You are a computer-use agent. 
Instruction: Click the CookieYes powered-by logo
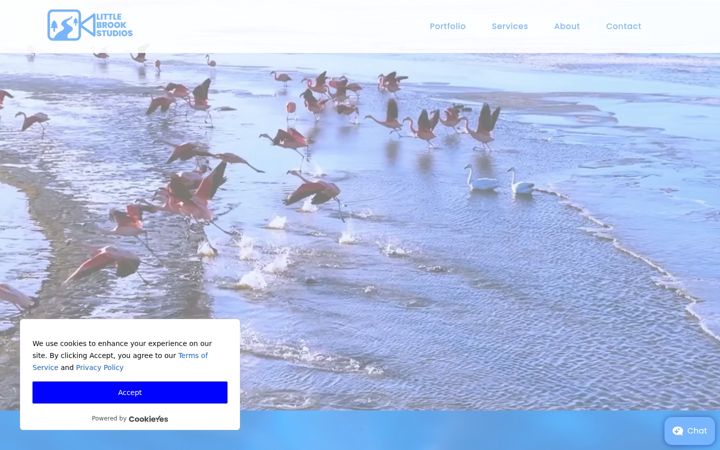click(148, 419)
